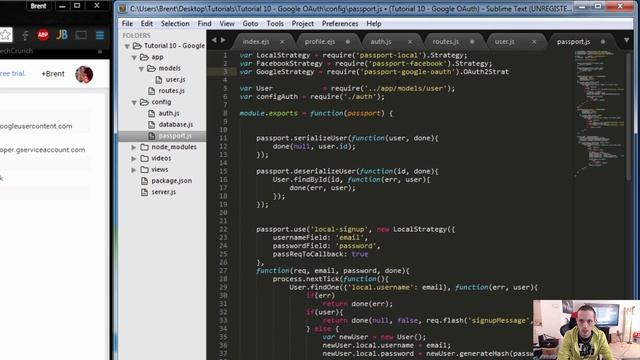Click line number 22 in gutter

223,229
